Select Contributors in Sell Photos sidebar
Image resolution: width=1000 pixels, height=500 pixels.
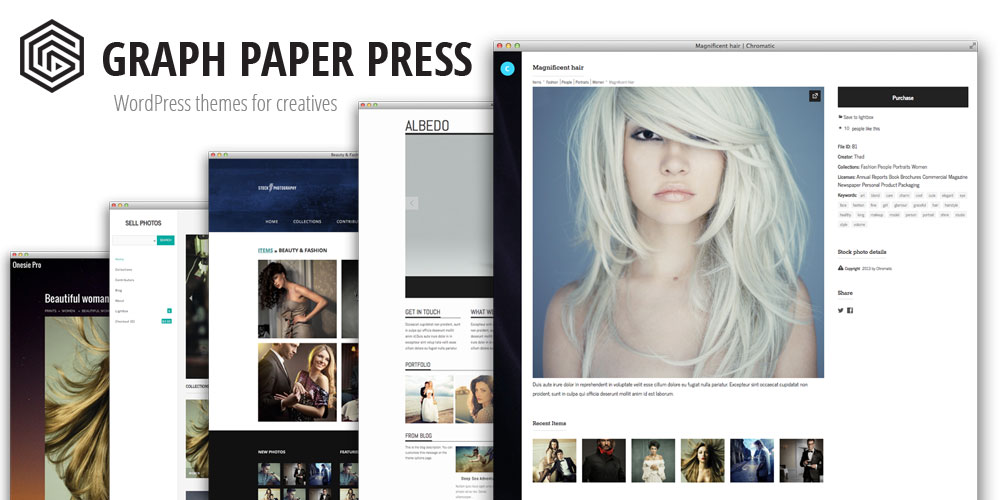click(x=124, y=280)
